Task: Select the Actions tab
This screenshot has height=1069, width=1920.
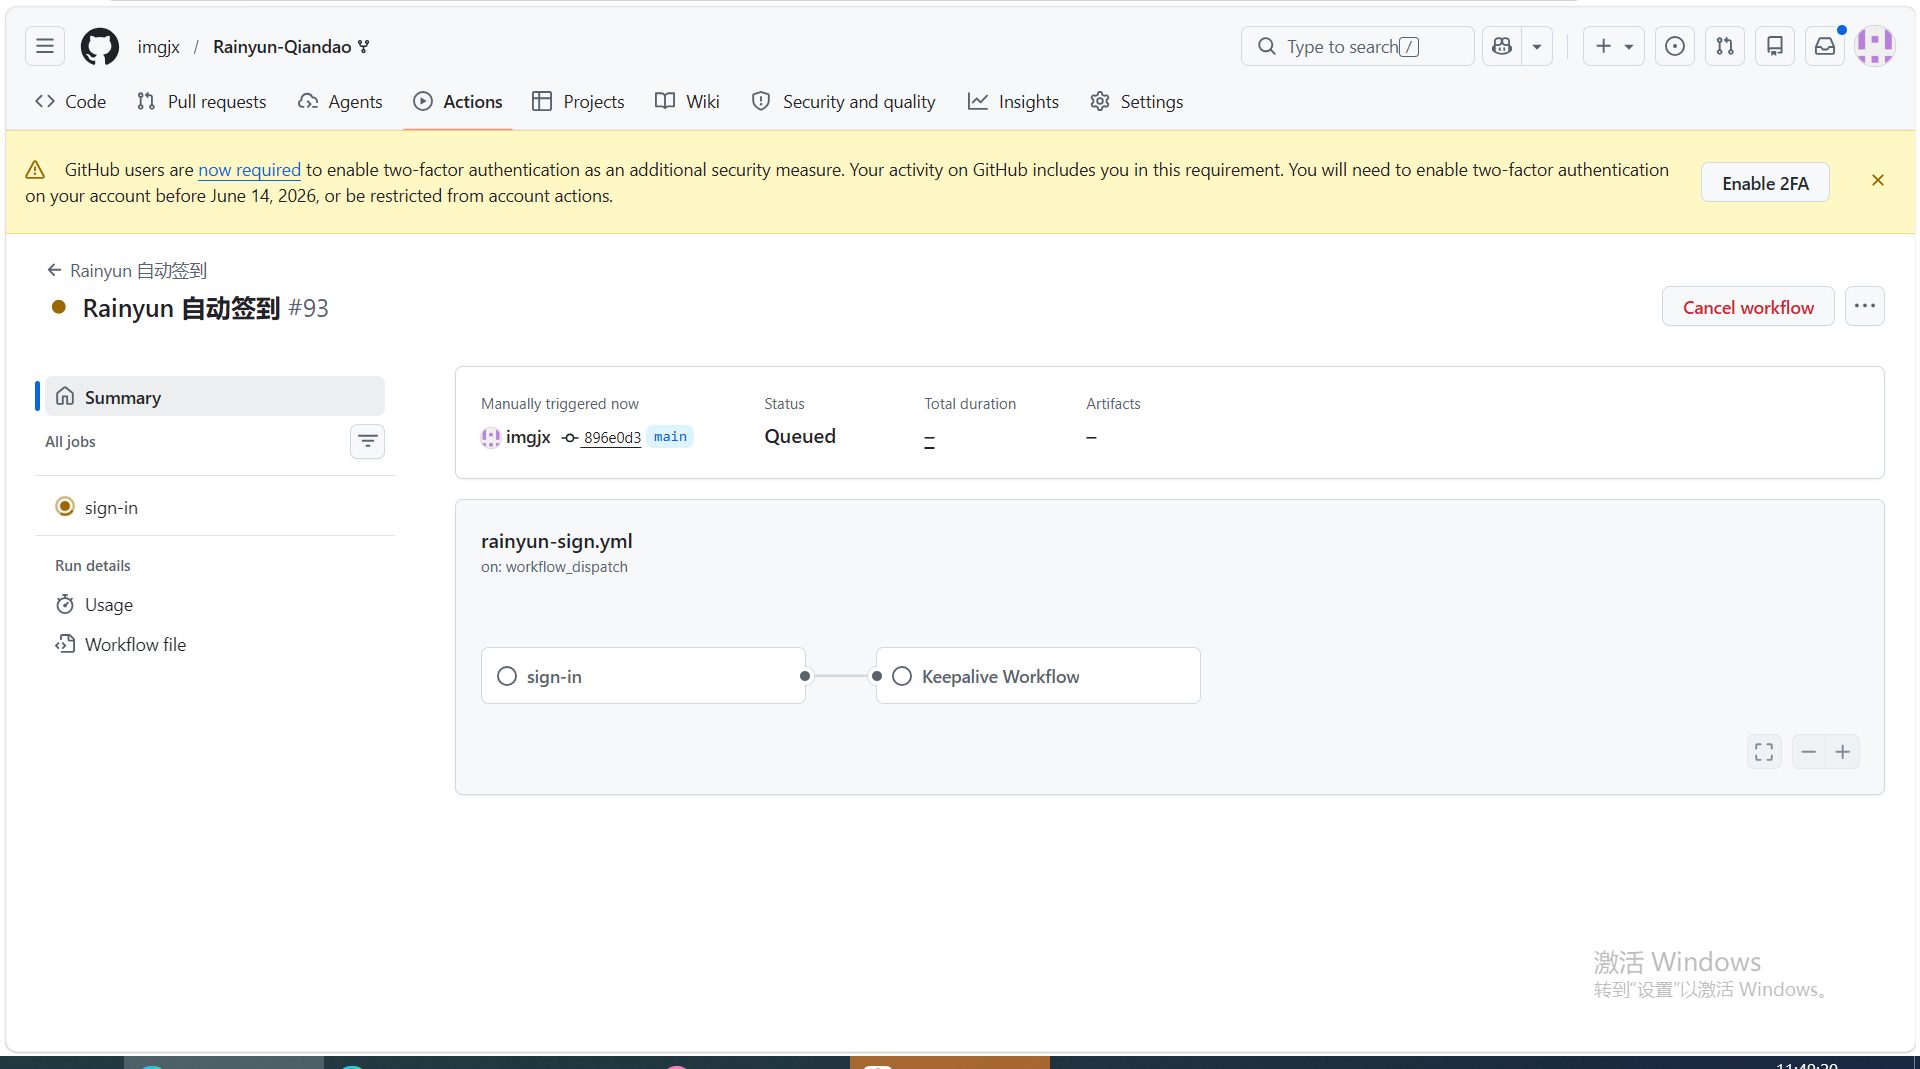Action: 458,101
